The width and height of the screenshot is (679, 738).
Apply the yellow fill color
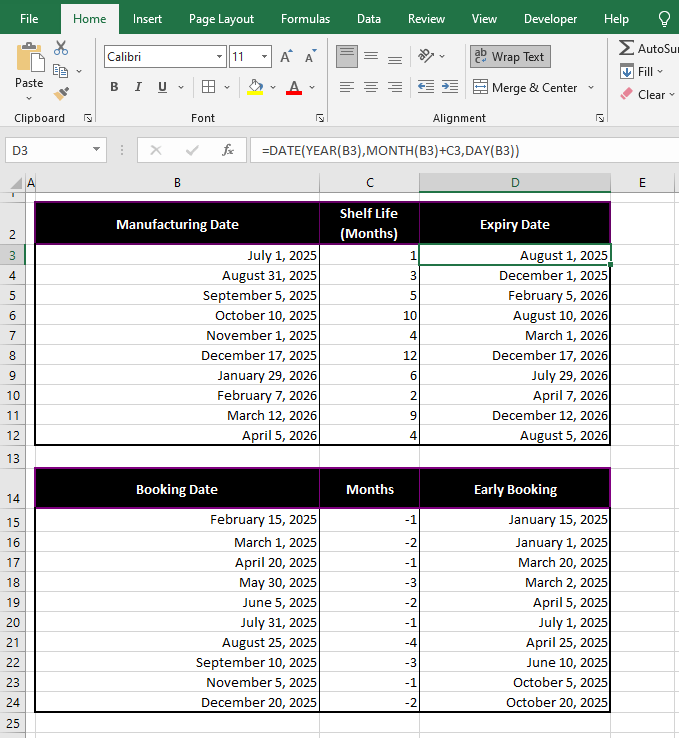(256, 87)
